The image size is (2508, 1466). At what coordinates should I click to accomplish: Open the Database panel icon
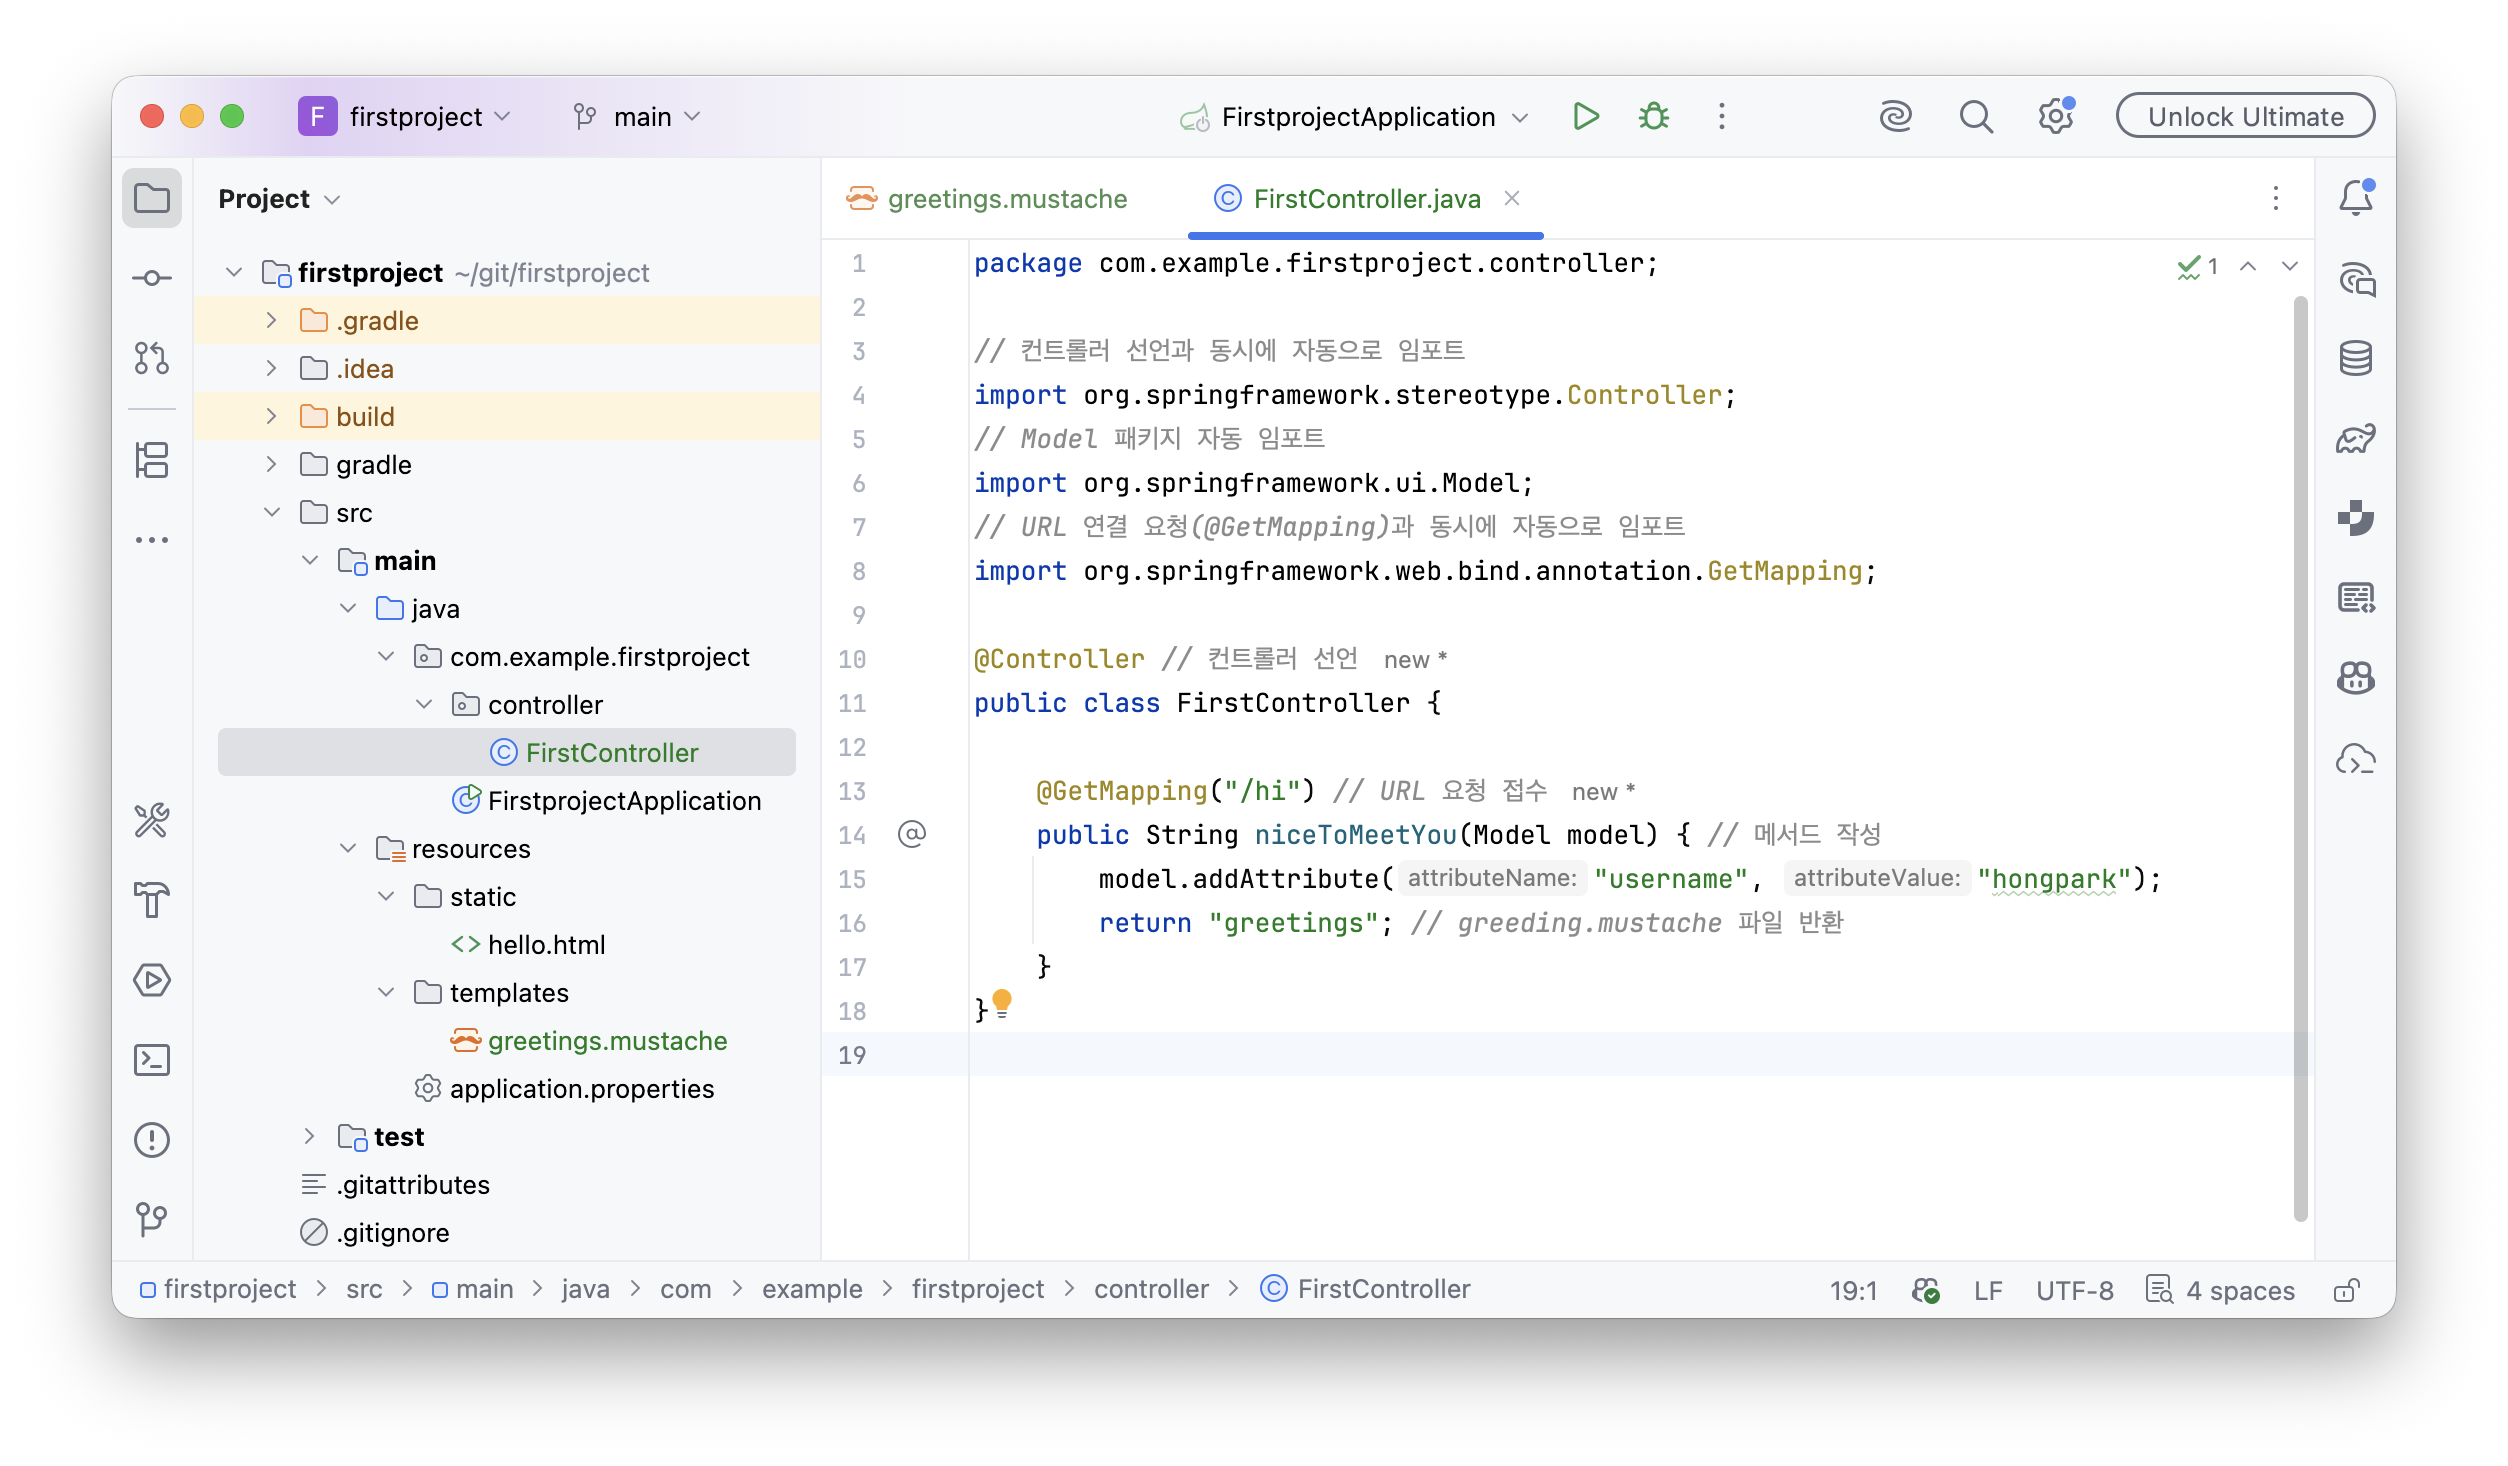(2355, 358)
